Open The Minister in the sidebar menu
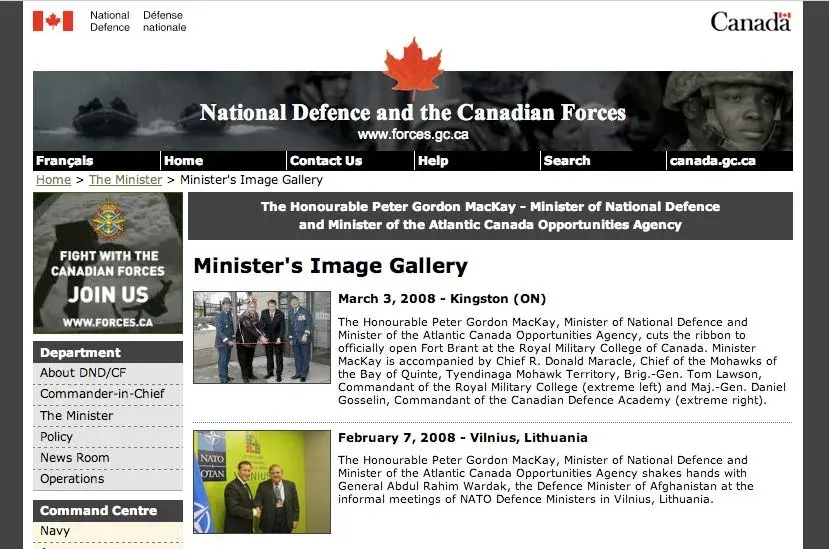The height and width of the screenshot is (549, 829). pyautogui.click(x=108, y=416)
